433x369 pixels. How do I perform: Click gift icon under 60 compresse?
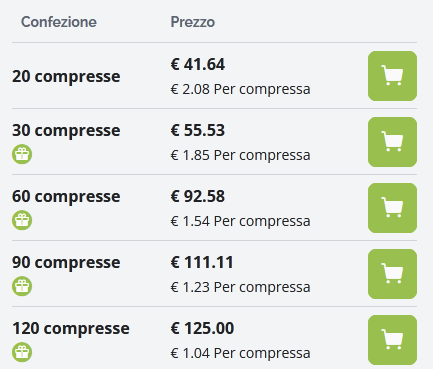tap(22, 220)
